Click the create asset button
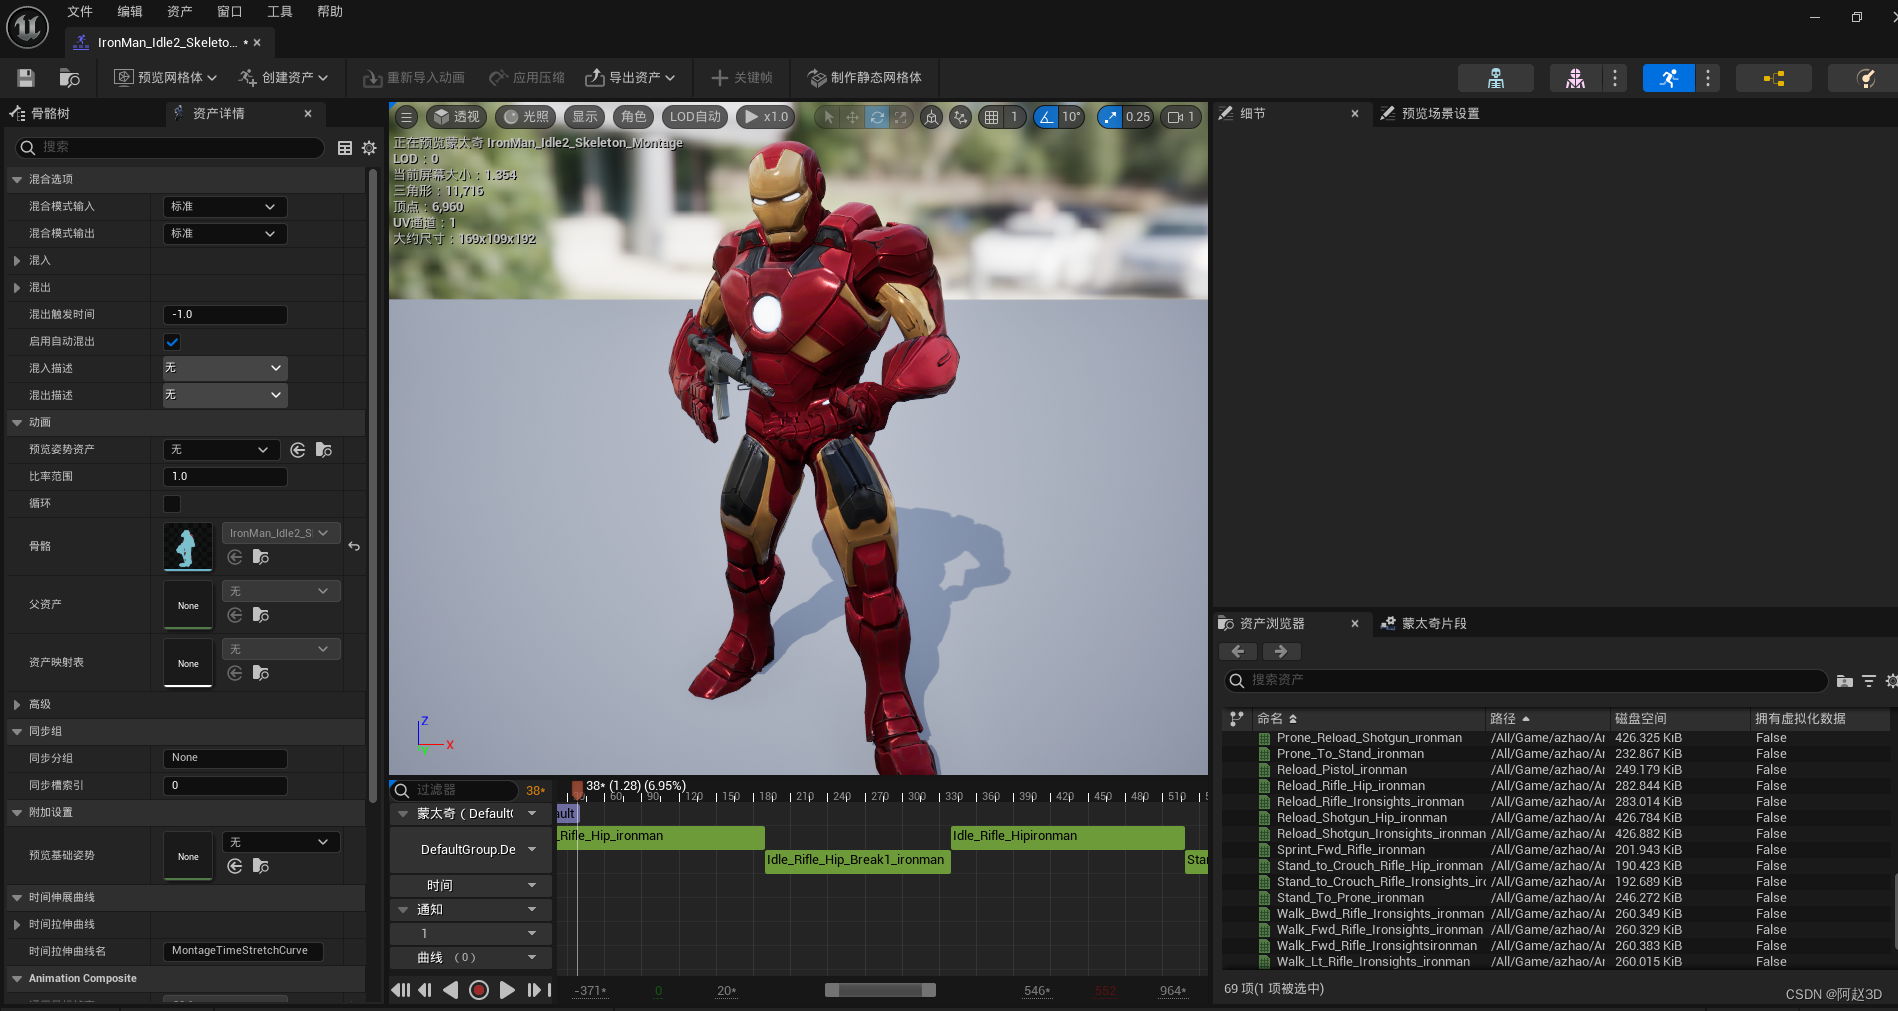The height and width of the screenshot is (1011, 1898). point(284,78)
